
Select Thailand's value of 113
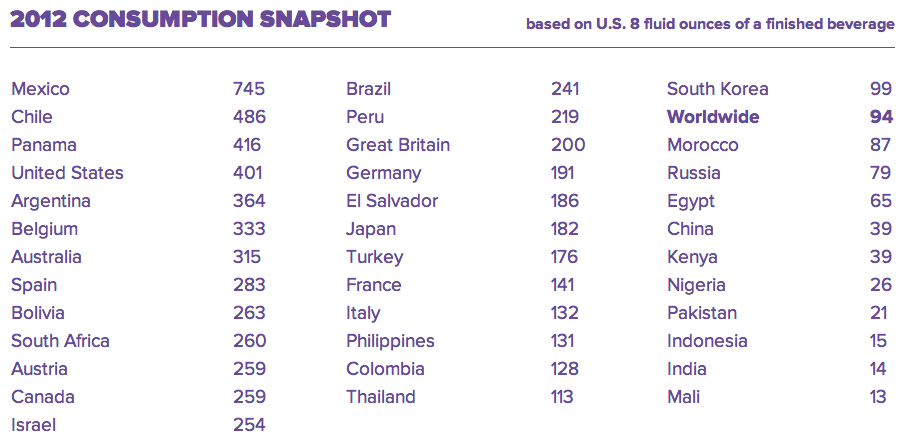tap(561, 397)
